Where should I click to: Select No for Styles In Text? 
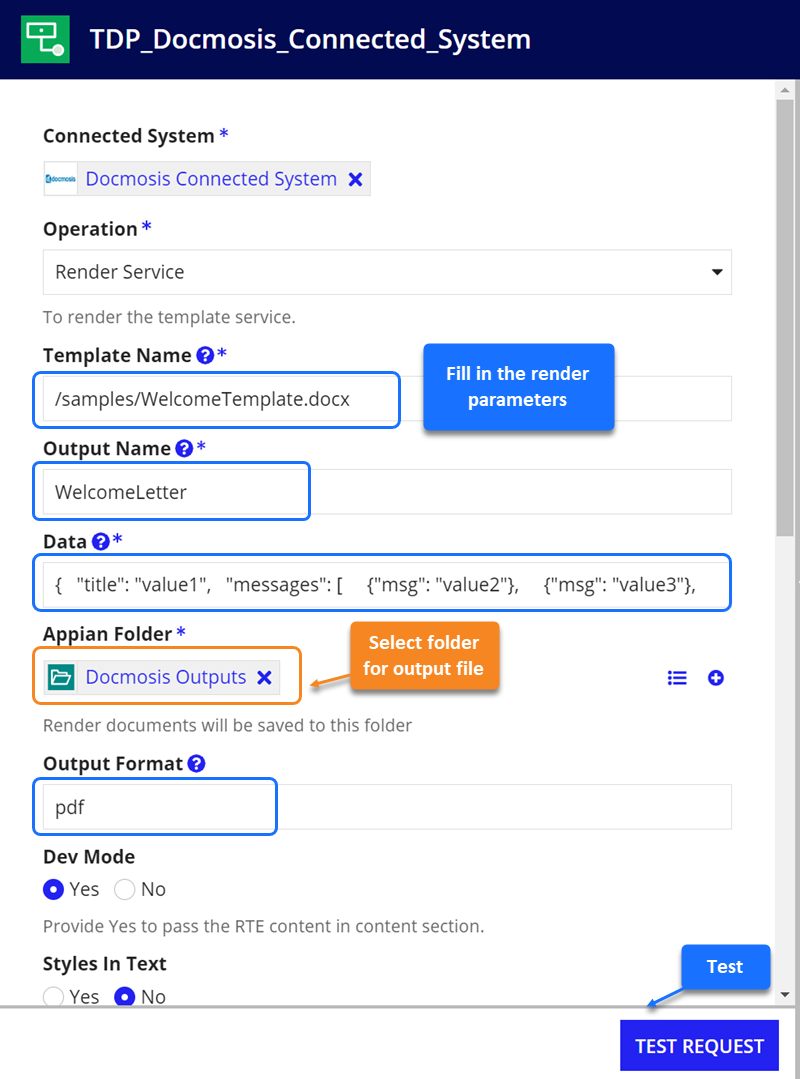(125, 996)
